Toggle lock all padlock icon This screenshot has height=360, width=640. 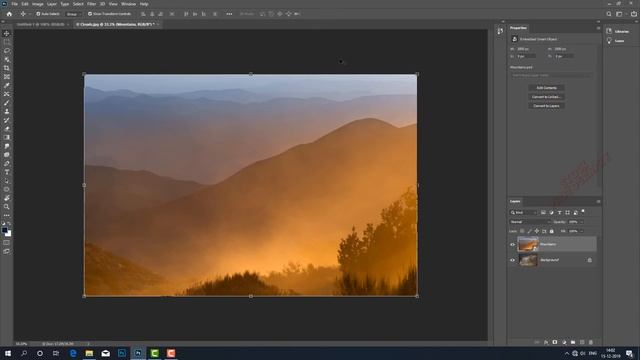[551, 231]
